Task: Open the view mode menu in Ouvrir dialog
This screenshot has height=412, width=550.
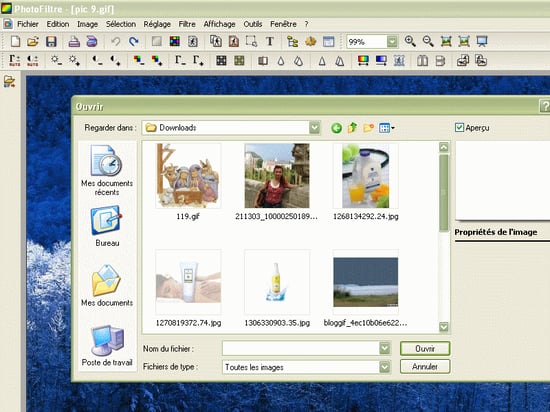Action: (x=387, y=128)
